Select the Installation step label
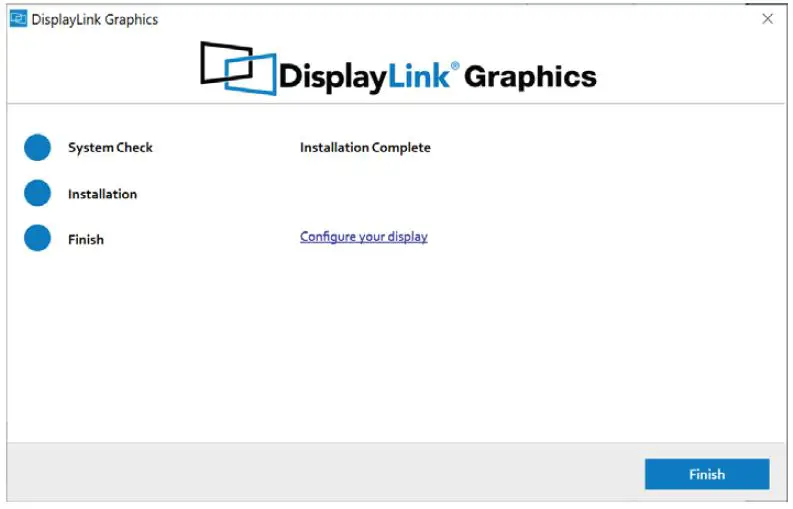Image resolution: width=793 pixels, height=509 pixels. (x=102, y=194)
